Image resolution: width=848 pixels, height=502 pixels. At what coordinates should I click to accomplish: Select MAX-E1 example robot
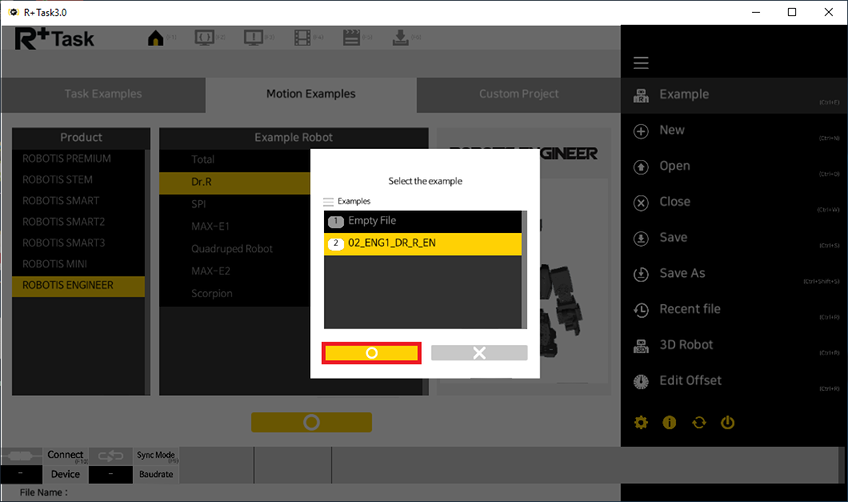pyautogui.click(x=235, y=227)
